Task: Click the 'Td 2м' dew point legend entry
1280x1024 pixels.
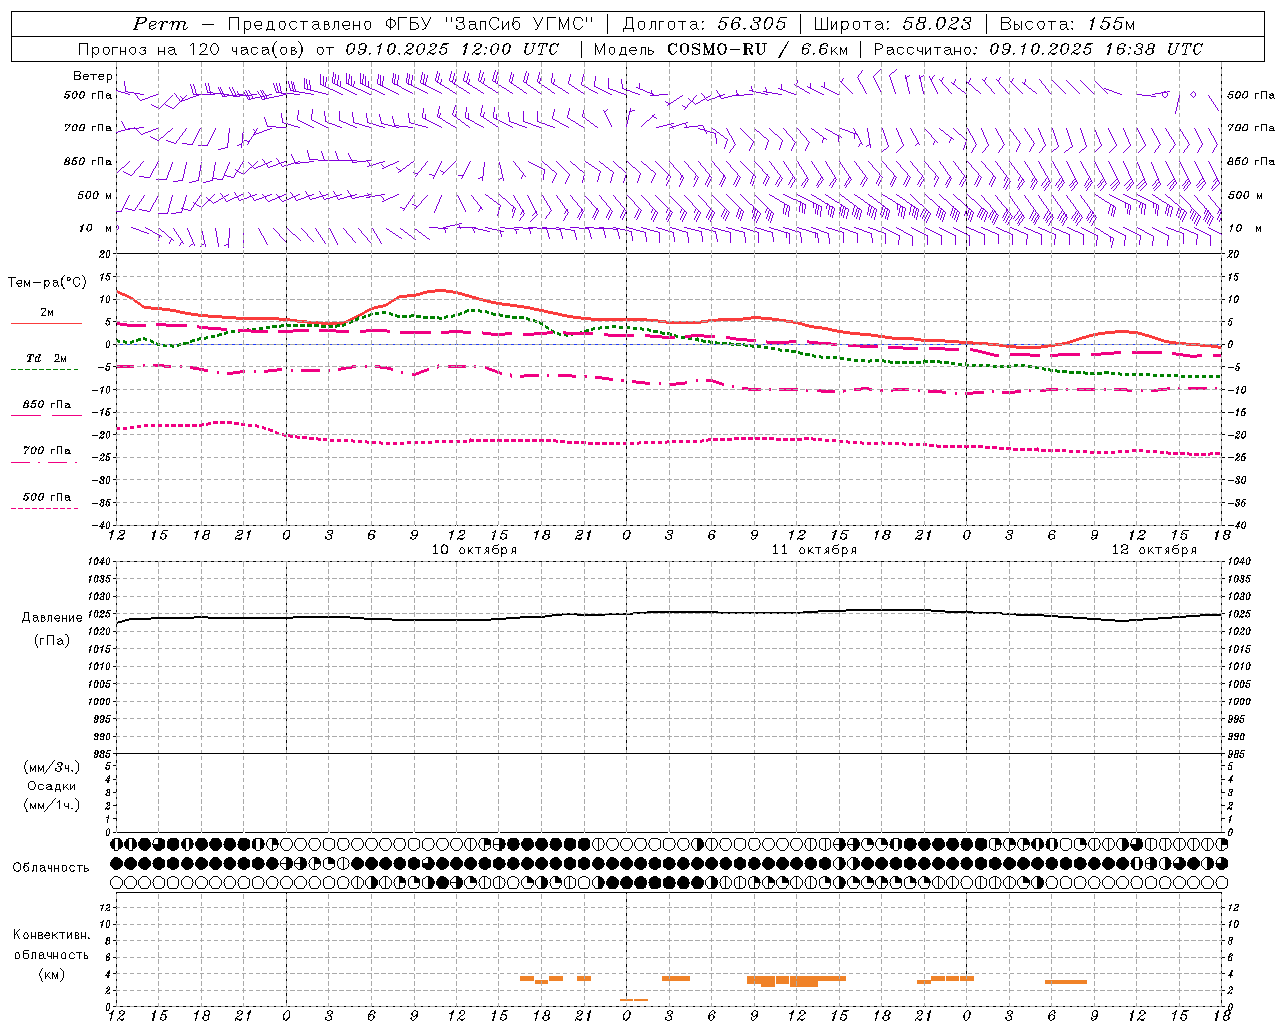Action: click(47, 358)
